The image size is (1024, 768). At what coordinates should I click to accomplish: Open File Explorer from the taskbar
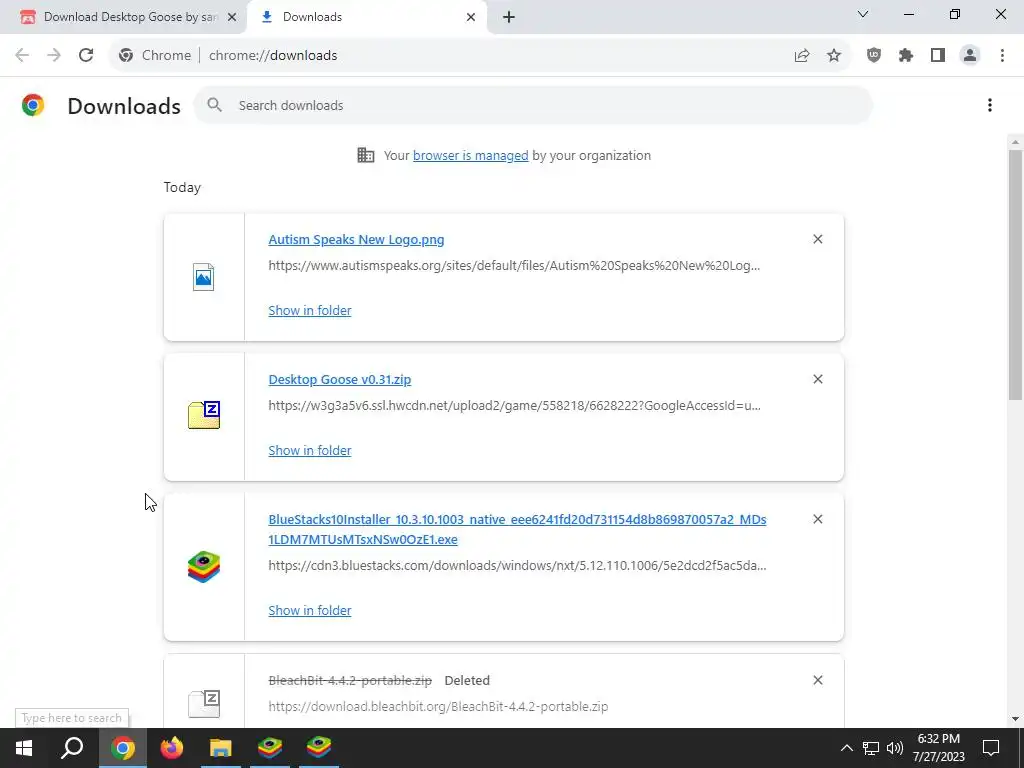pos(221,748)
